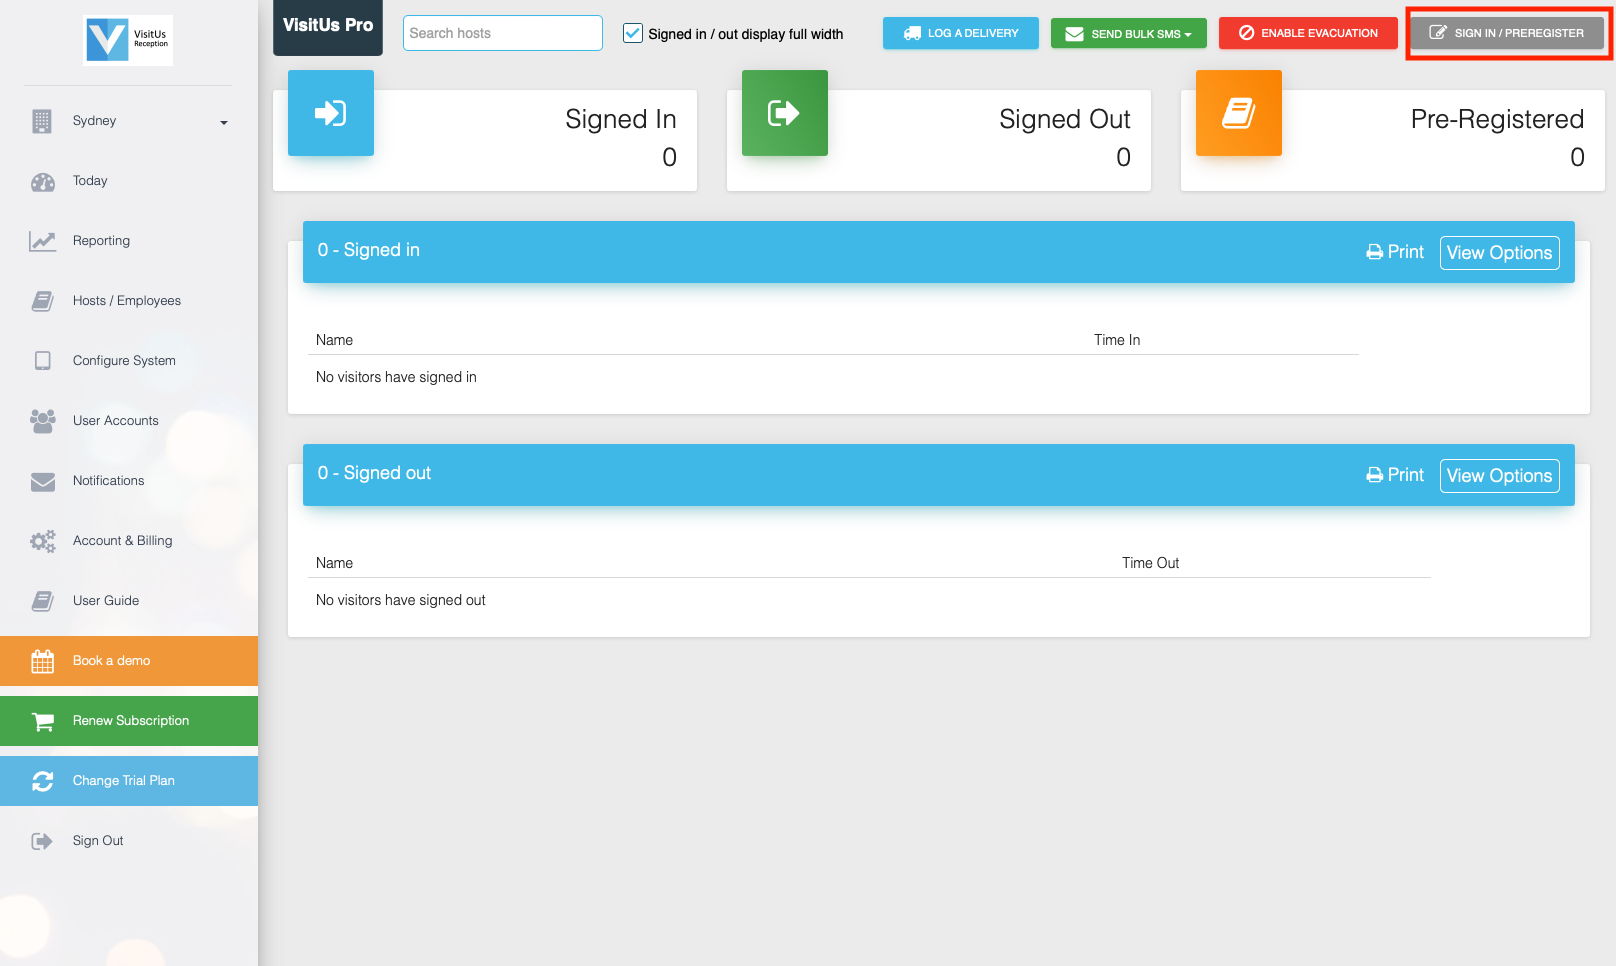Click the Search hosts input field
The height and width of the screenshot is (966, 1616).
tap(503, 33)
